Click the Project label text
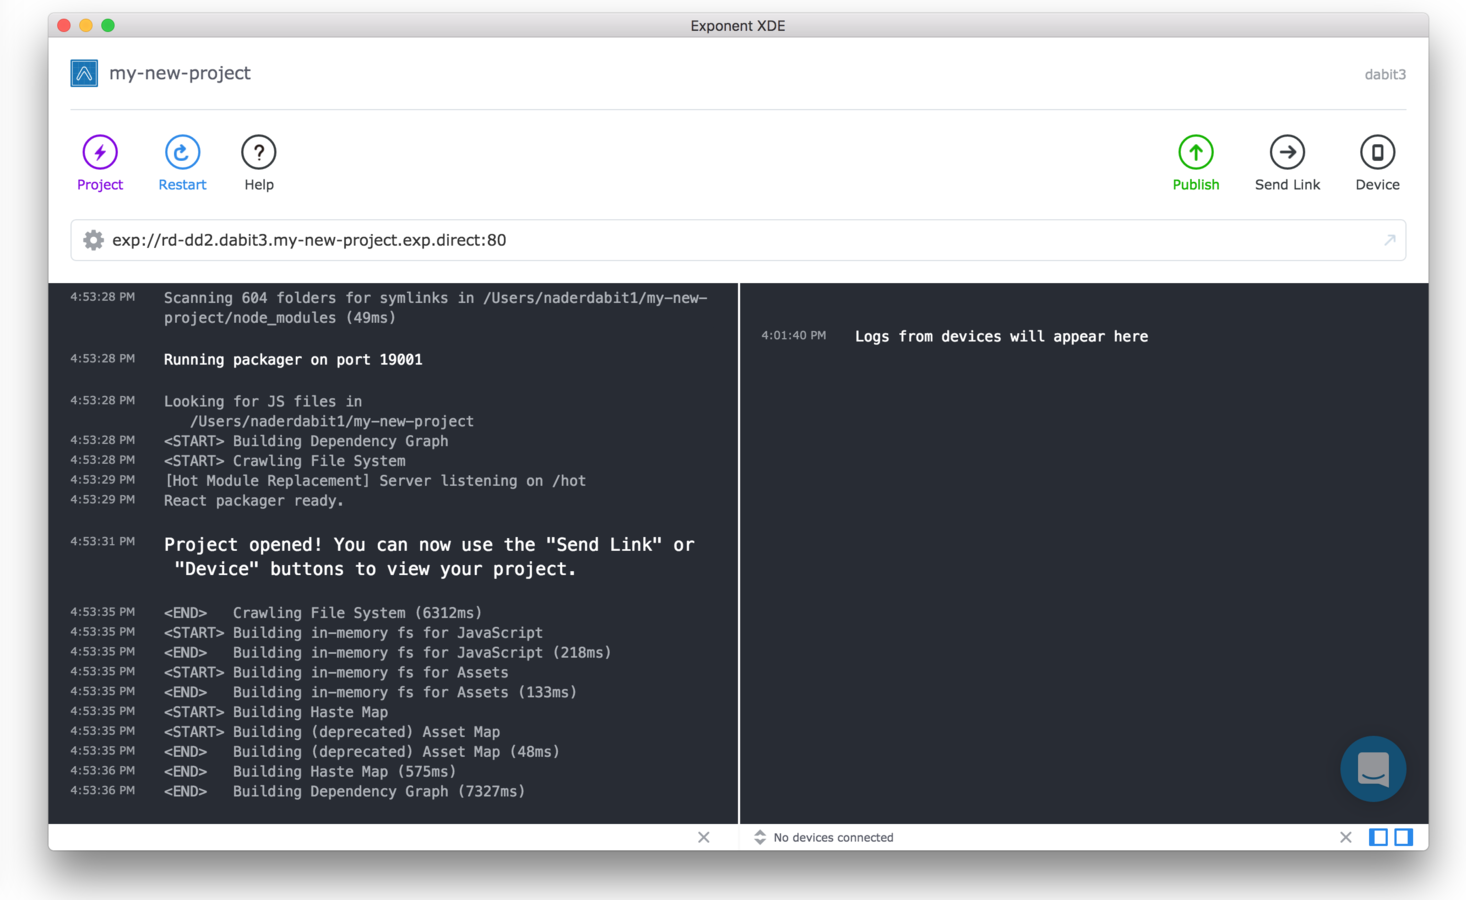 pyautogui.click(x=100, y=185)
